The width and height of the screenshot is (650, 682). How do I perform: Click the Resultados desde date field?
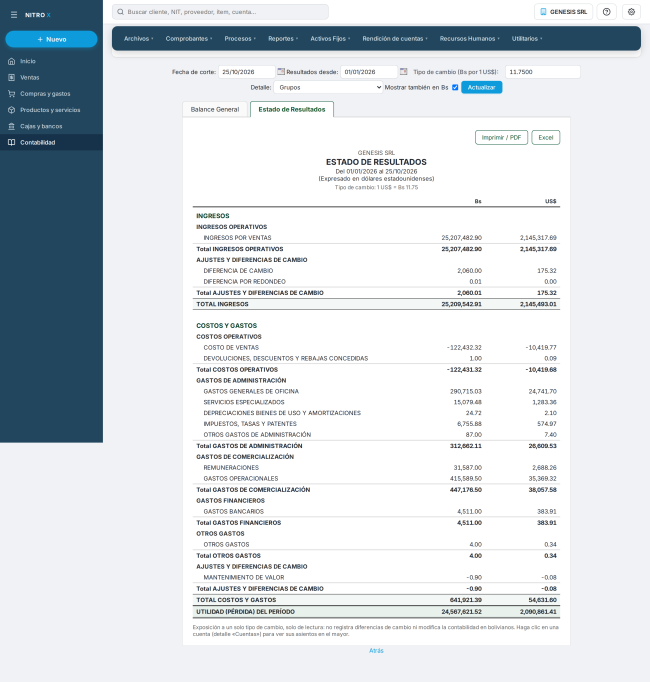pos(369,72)
